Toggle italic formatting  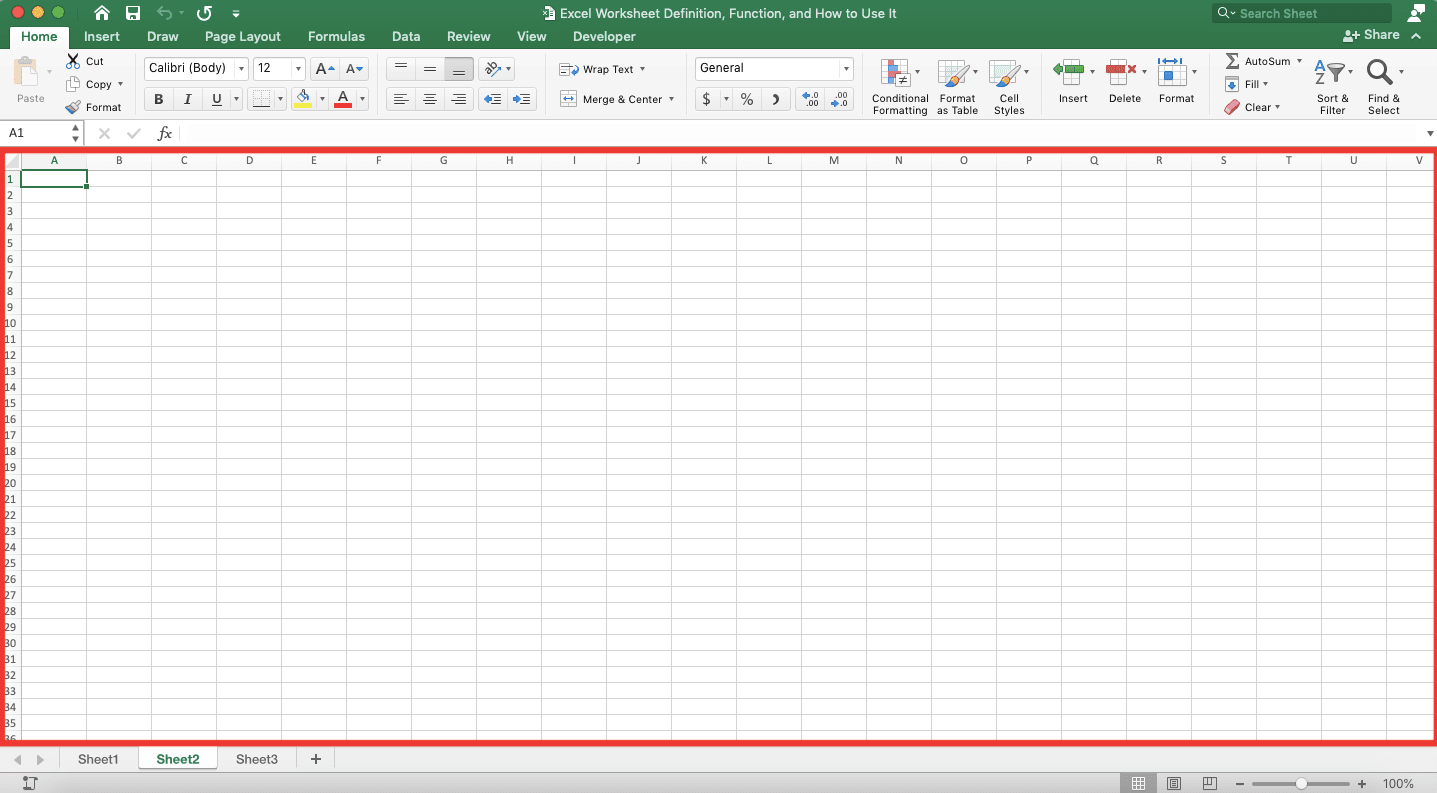click(187, 99)
